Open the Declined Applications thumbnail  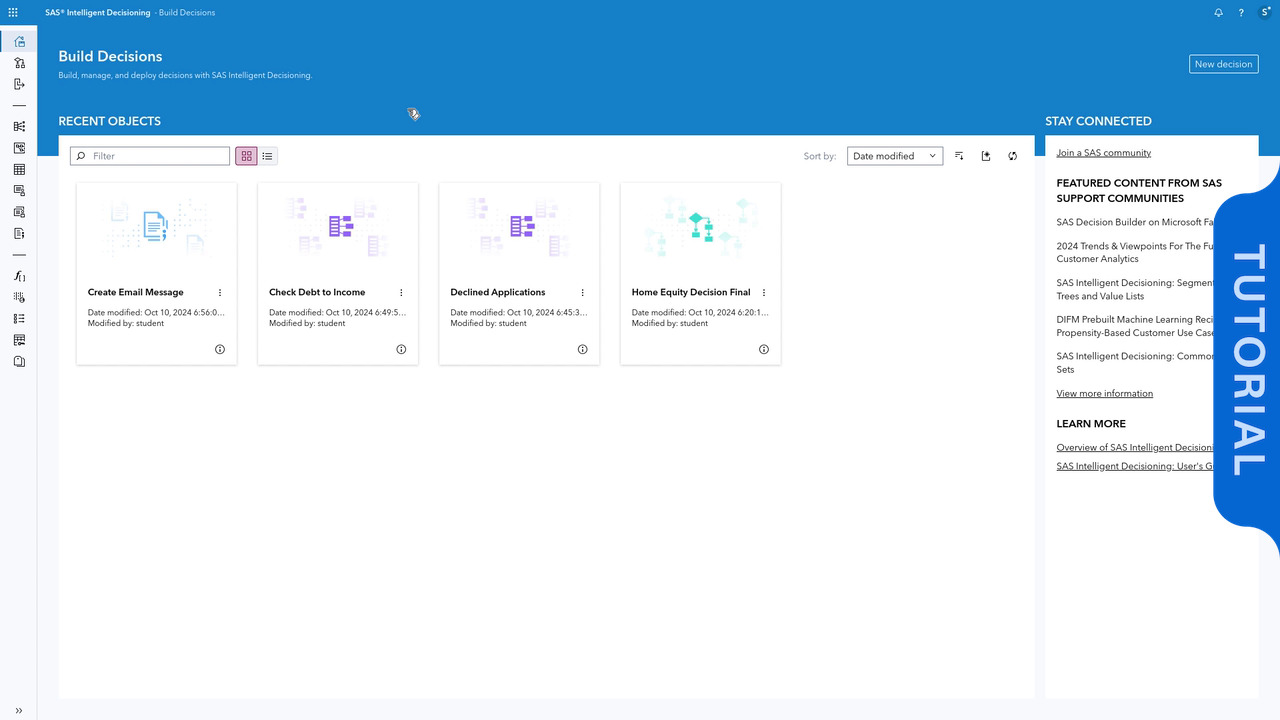pos(519,227)
